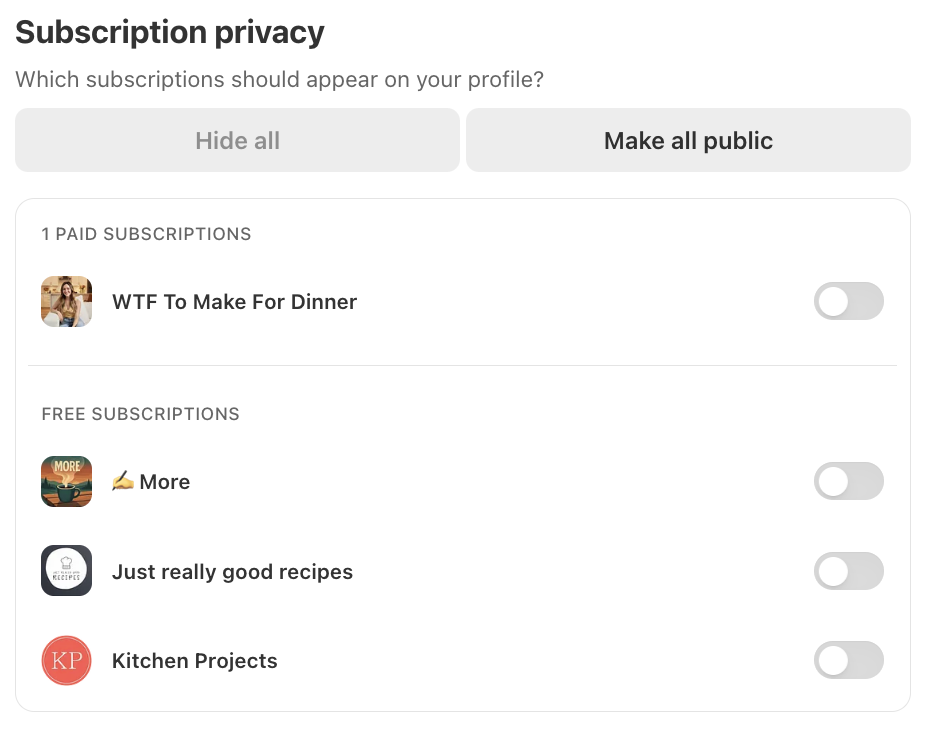Click the Just really good recipes logo
Image resolution: width=934 pixels, height=732 pixels.
66,571
